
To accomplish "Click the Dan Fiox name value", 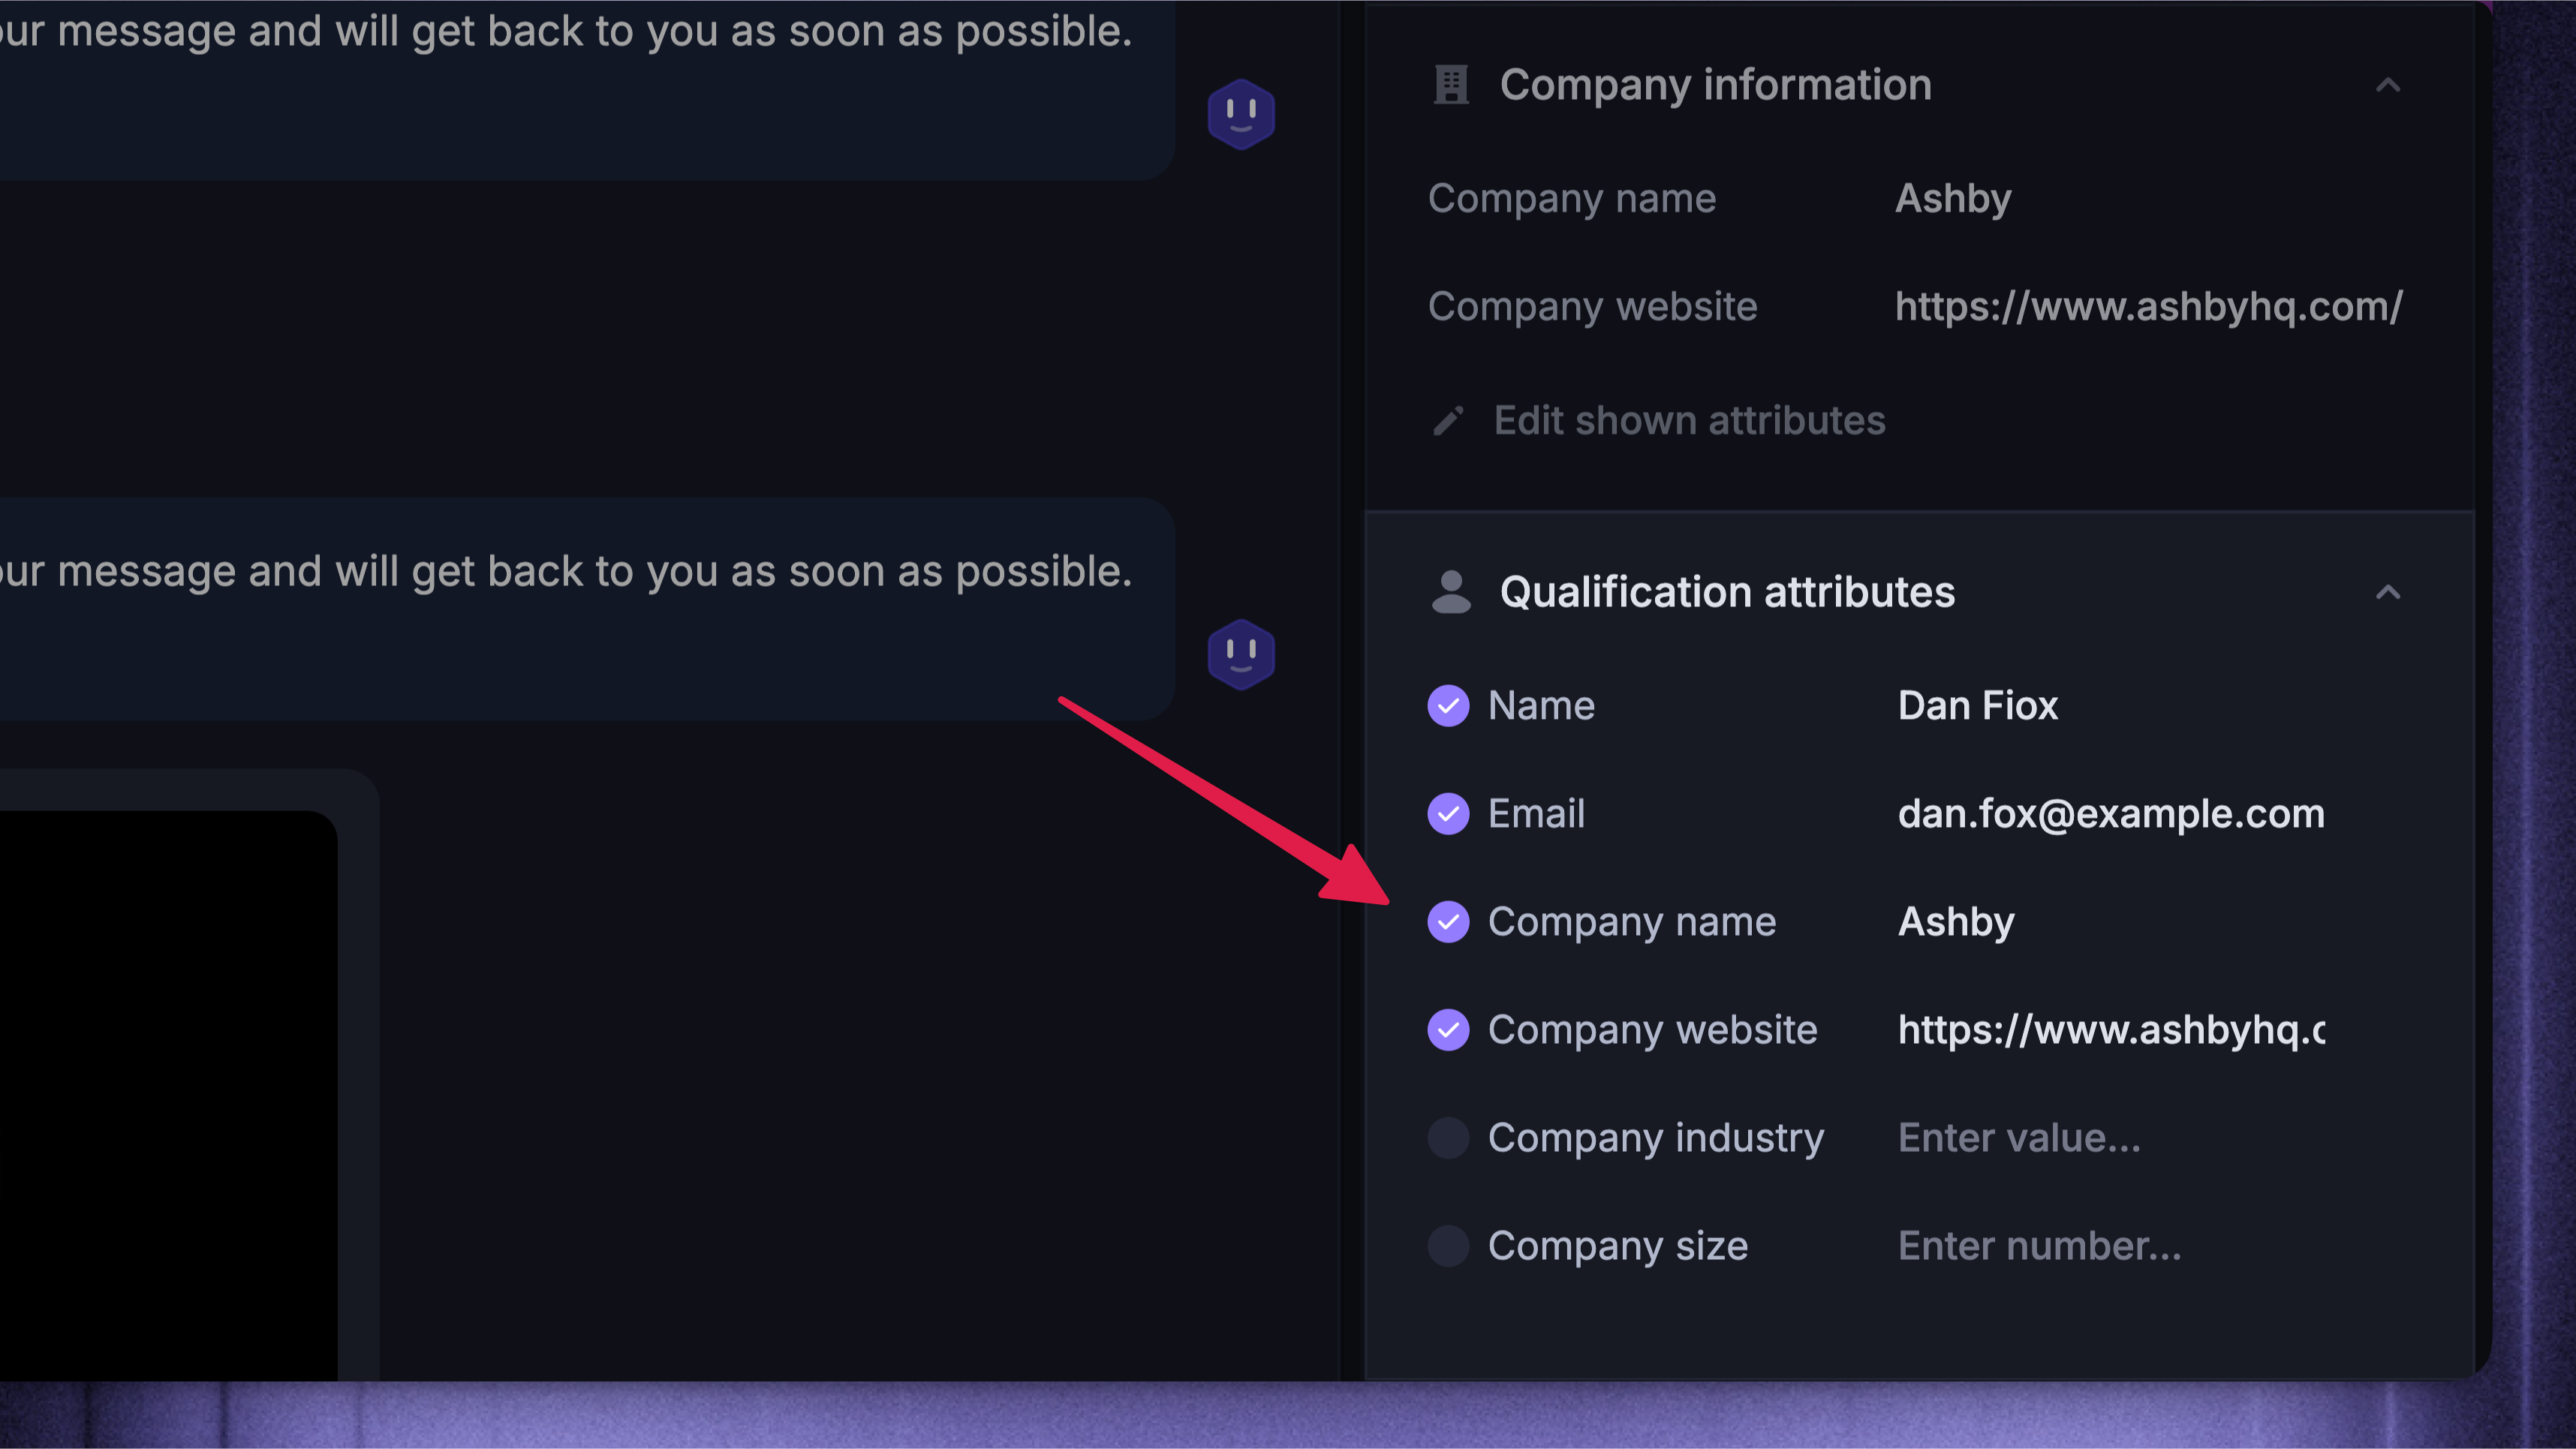I will tap(1978, 706).
